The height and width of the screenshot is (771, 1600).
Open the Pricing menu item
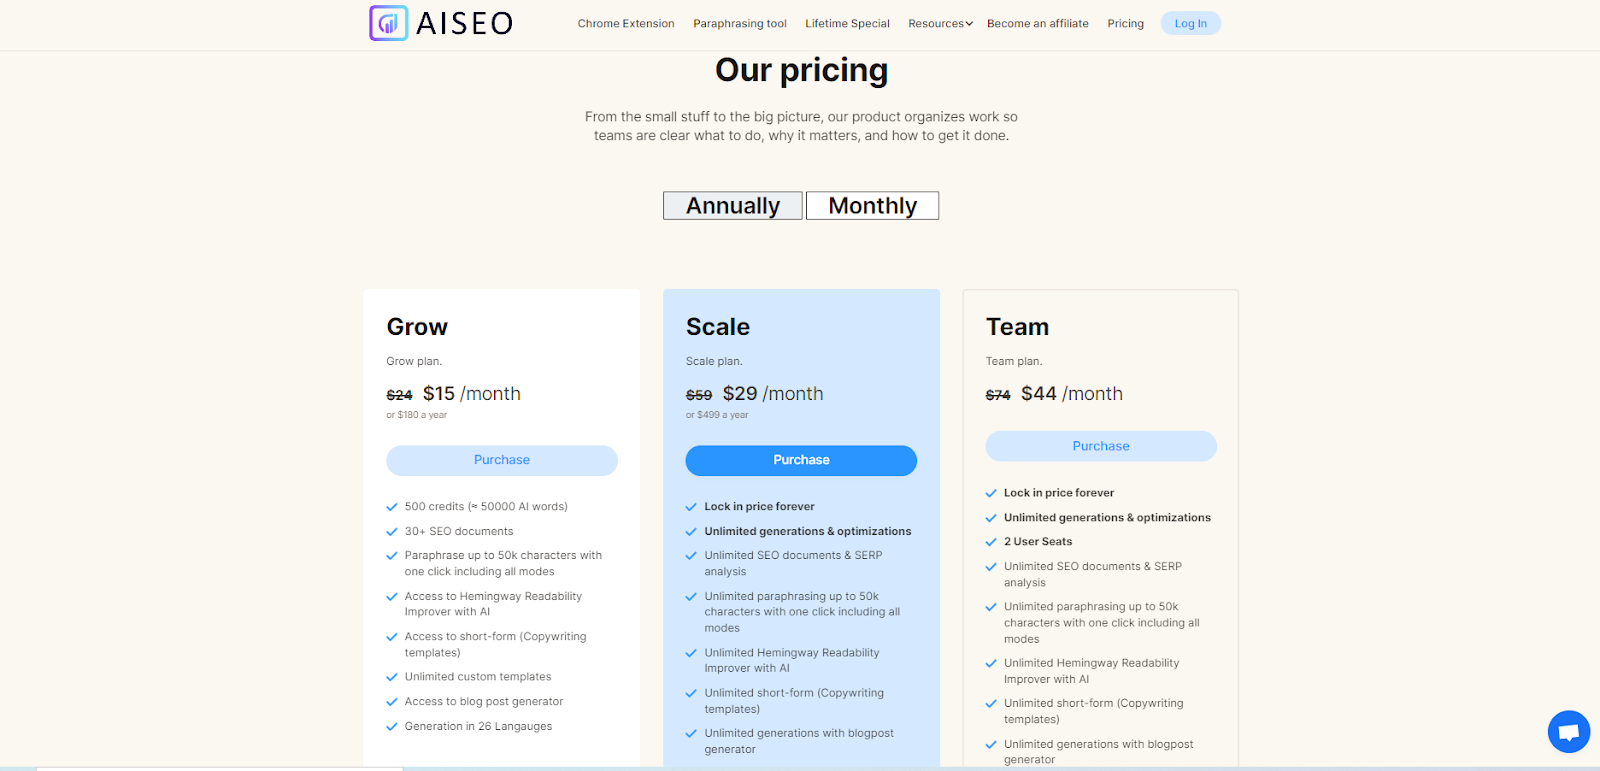(1125, 24)
